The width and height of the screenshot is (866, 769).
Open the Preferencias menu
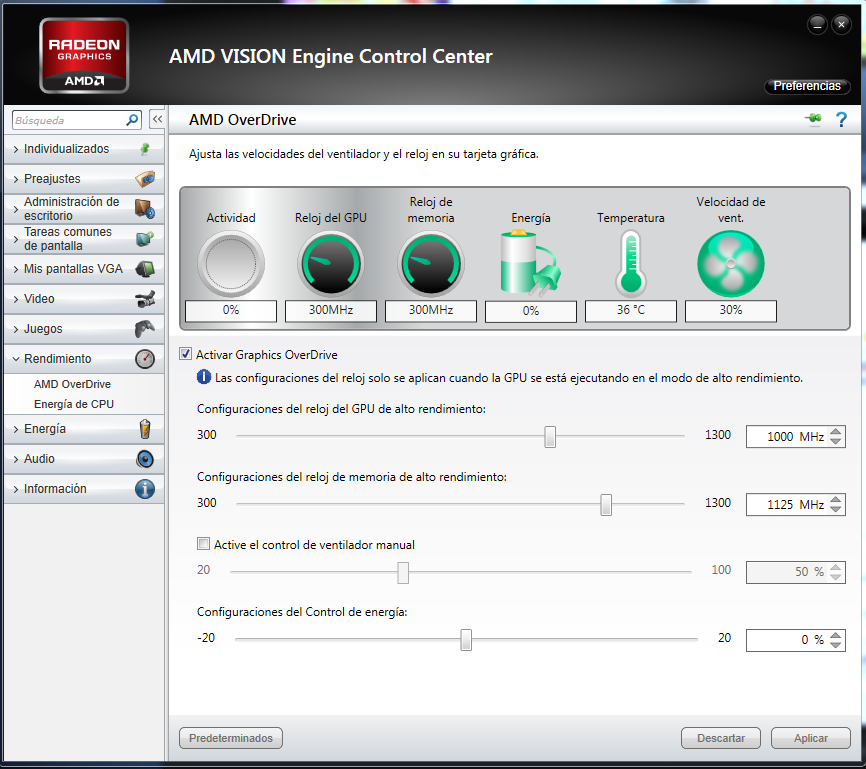click(x=807, y=86)
